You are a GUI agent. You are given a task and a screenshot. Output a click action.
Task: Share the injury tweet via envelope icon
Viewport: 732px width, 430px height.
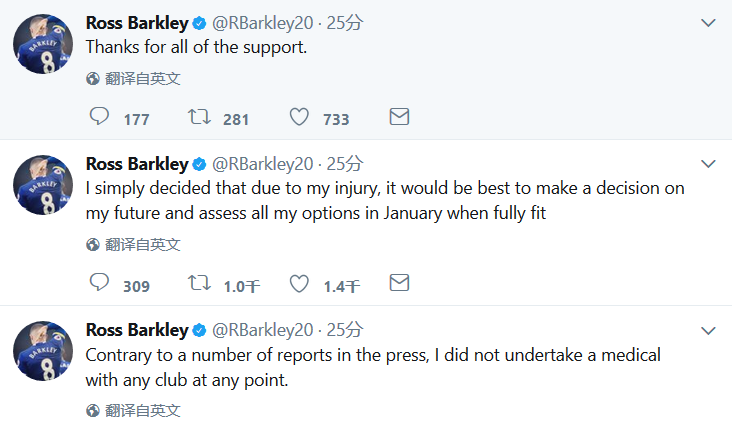coord(399,283)
